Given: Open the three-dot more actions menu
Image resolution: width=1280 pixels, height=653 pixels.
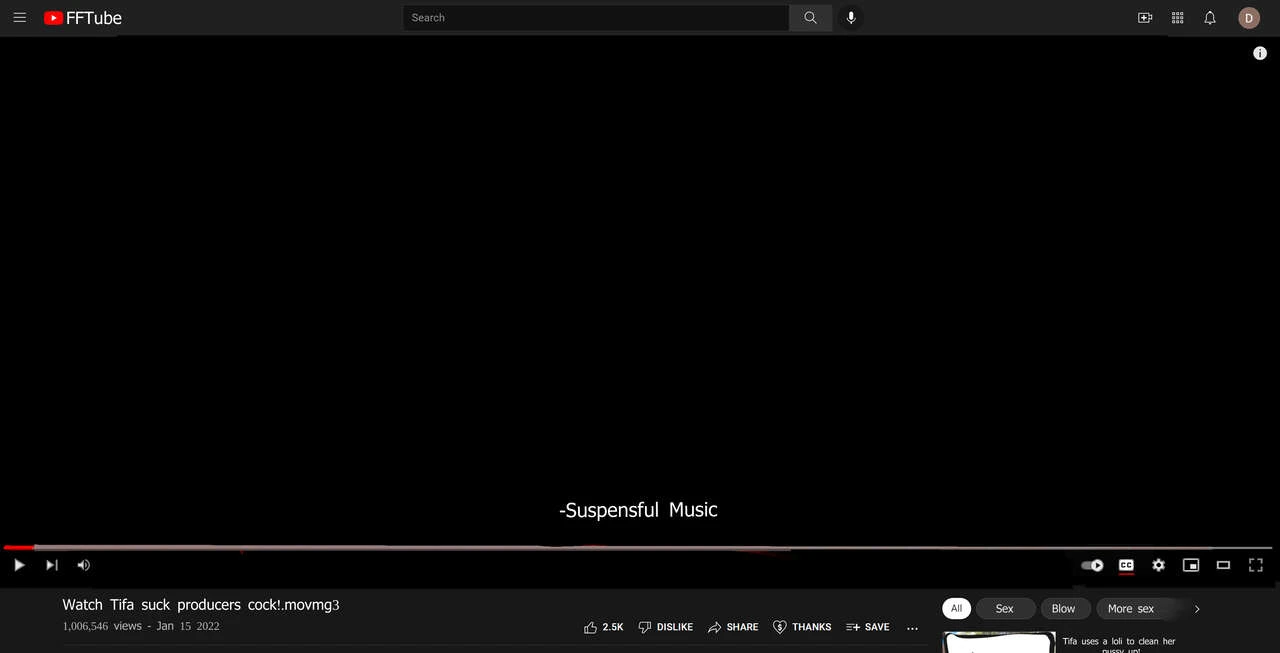Looking at the screenshot, I should [x=912, y=627].
